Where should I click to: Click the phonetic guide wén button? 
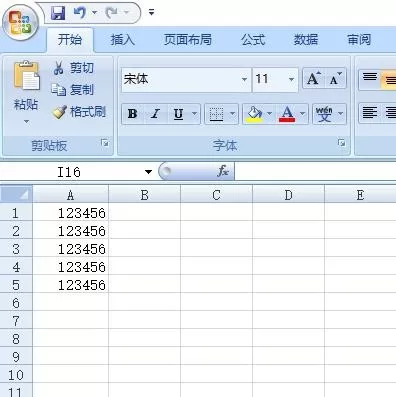pos(324,114)
